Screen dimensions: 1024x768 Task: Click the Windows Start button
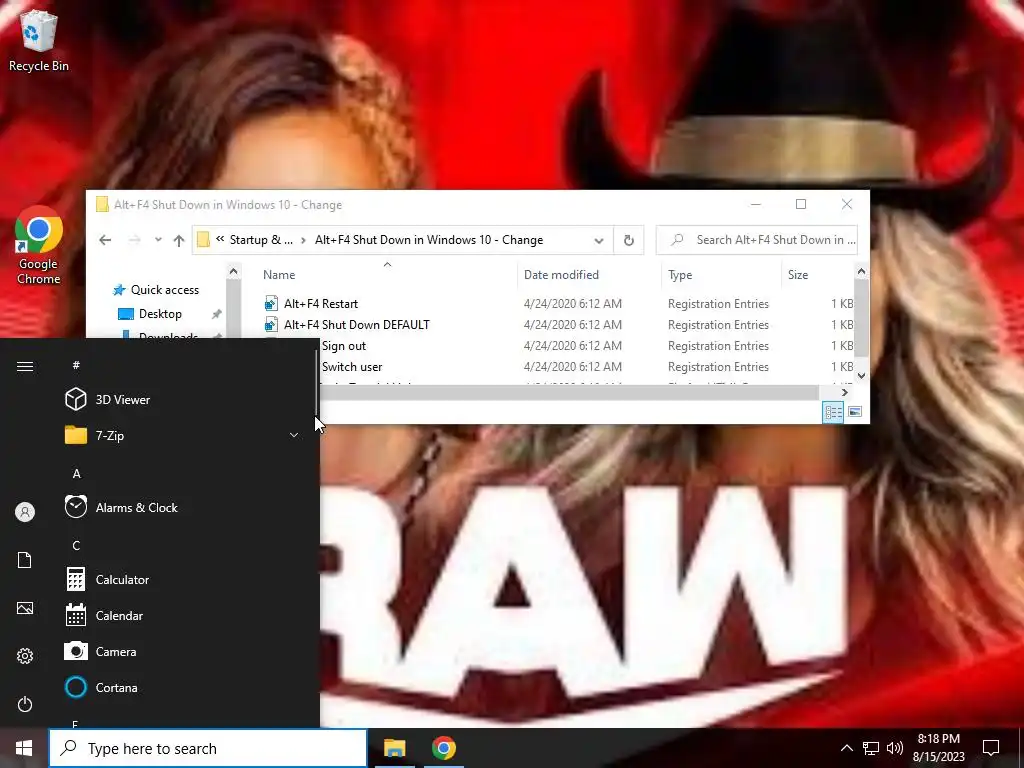pos(24,748)
